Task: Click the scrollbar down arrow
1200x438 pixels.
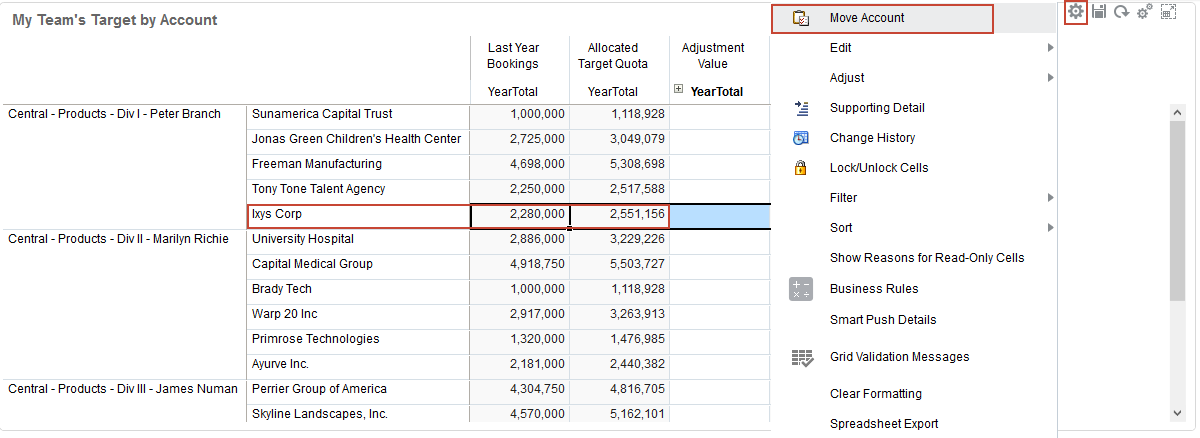Action: pos(1177,412)
